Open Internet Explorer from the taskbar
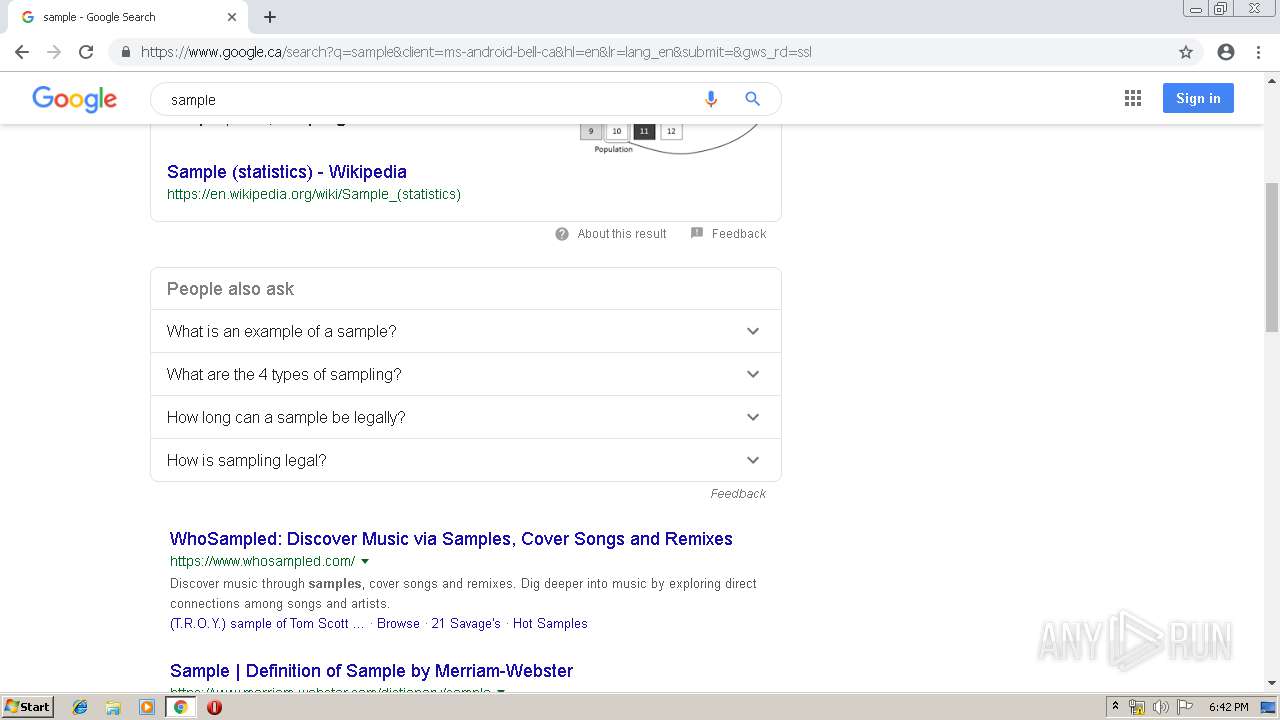The height and width of the screenshot is (720, 1280). pos(80,707)
